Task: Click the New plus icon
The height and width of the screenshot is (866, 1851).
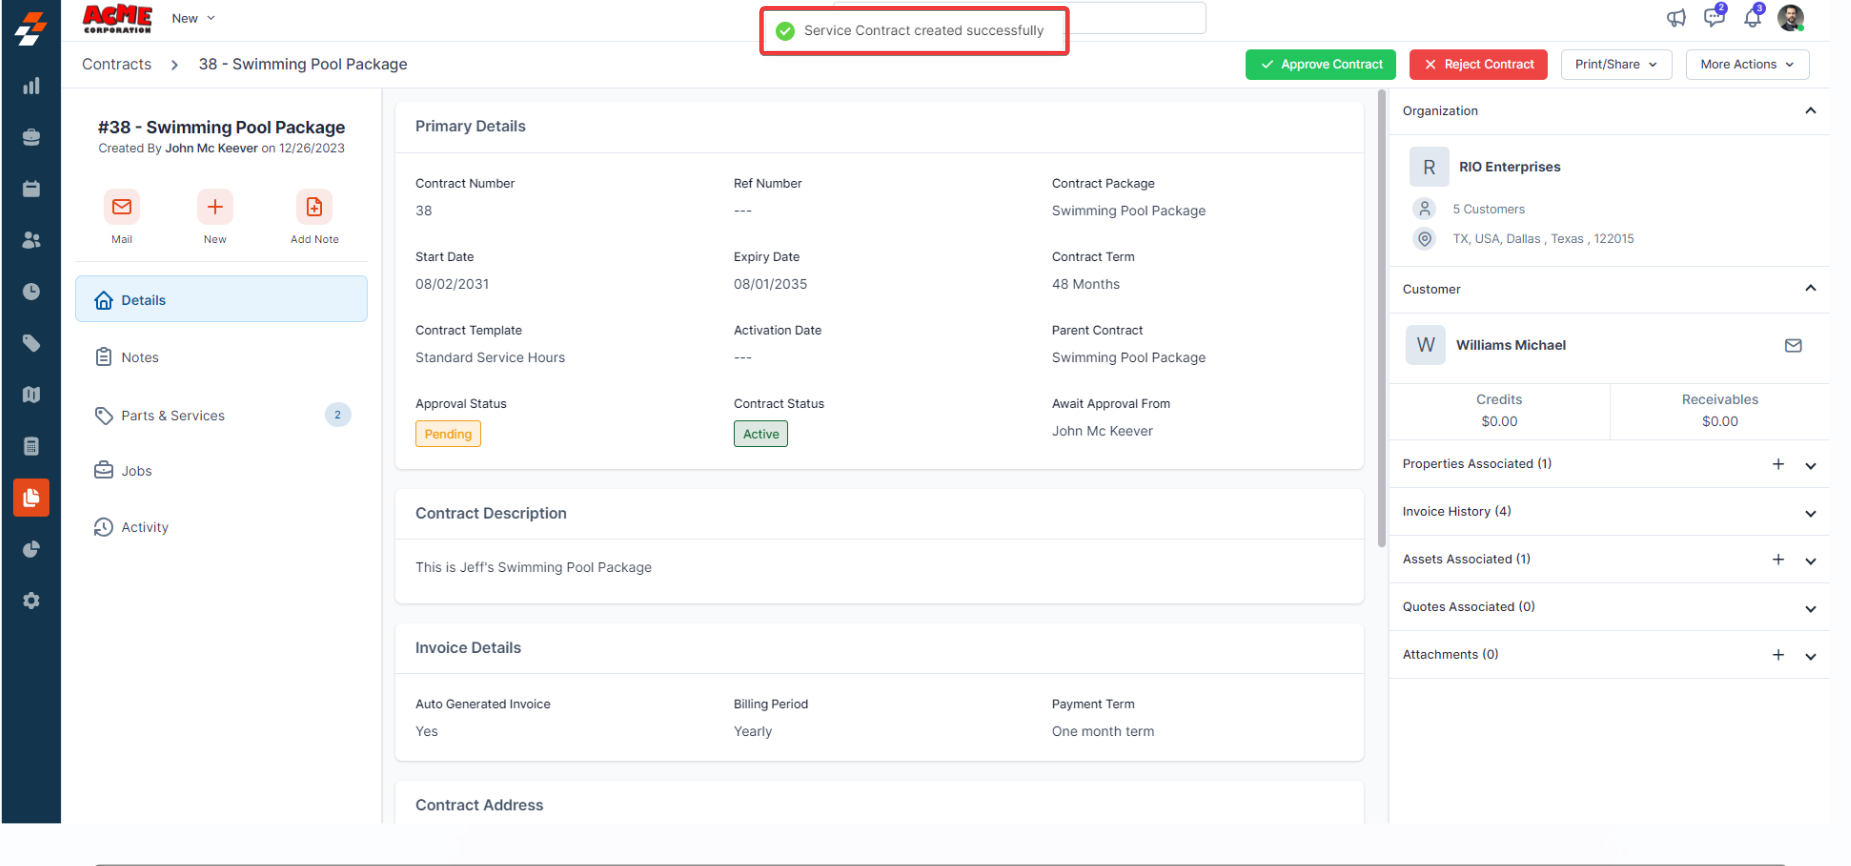Action: [215, 207]
